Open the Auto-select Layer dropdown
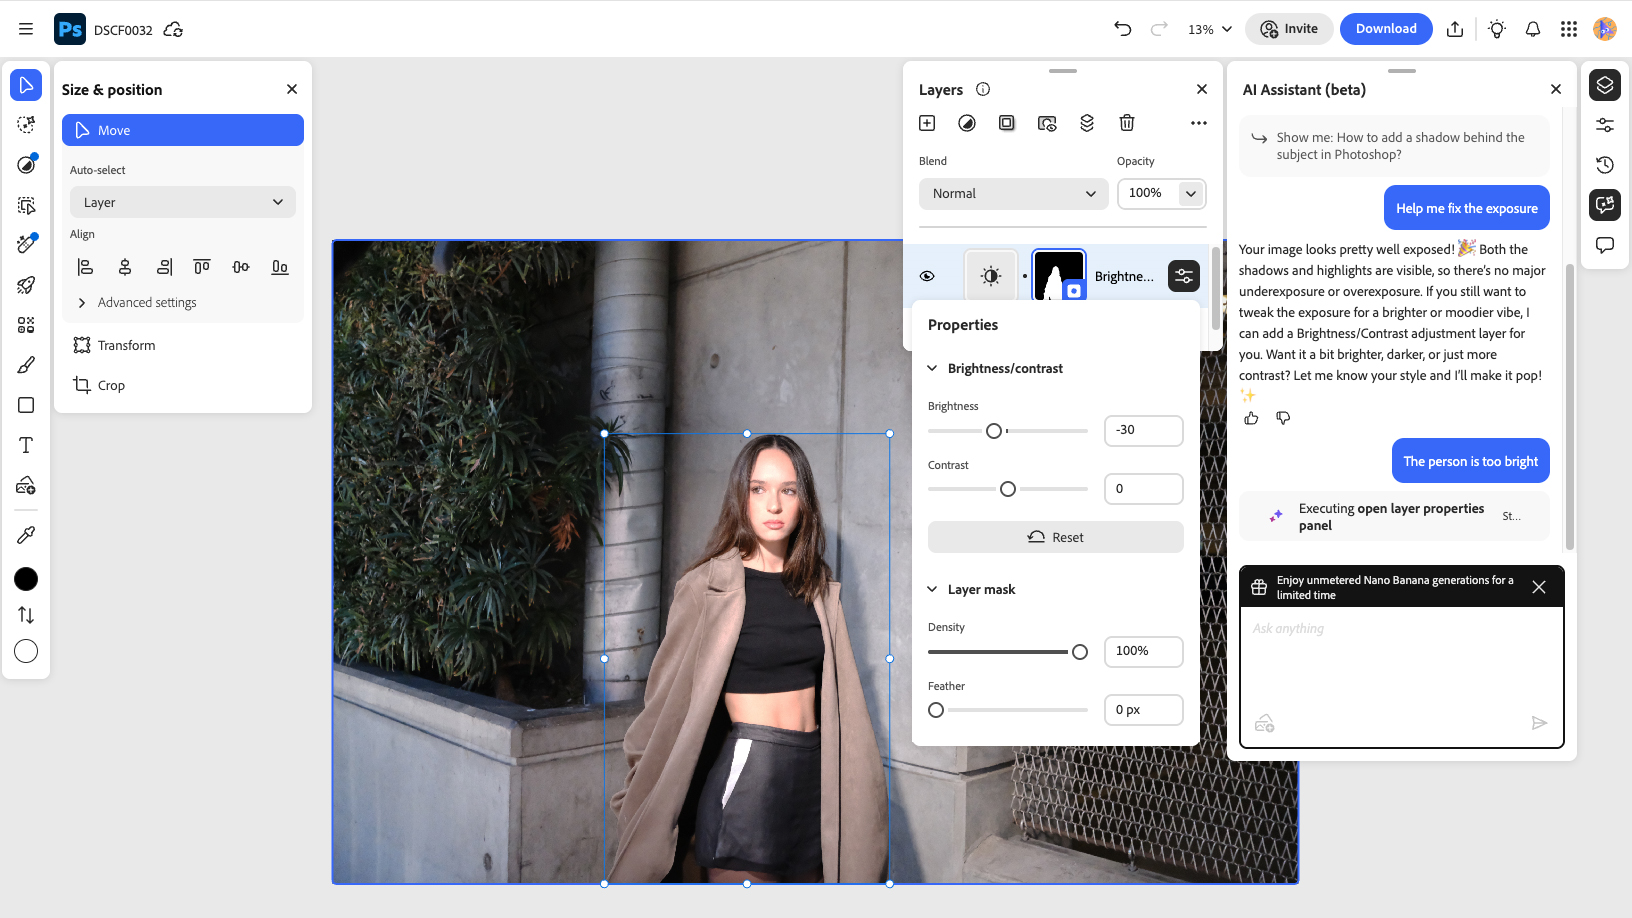Image resolution: width=1632 pixels, height=918 pixels. click(182, 202)
